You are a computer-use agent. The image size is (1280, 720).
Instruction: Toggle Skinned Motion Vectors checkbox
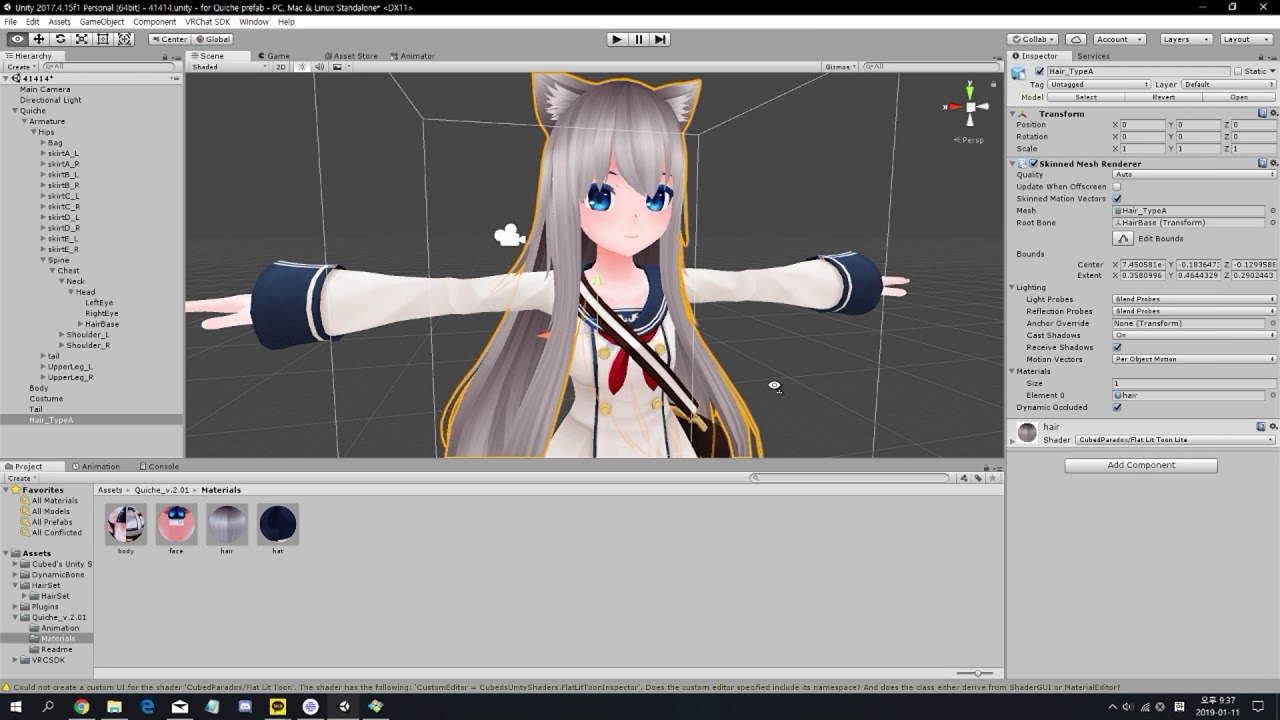click(x=1117, y=199)
